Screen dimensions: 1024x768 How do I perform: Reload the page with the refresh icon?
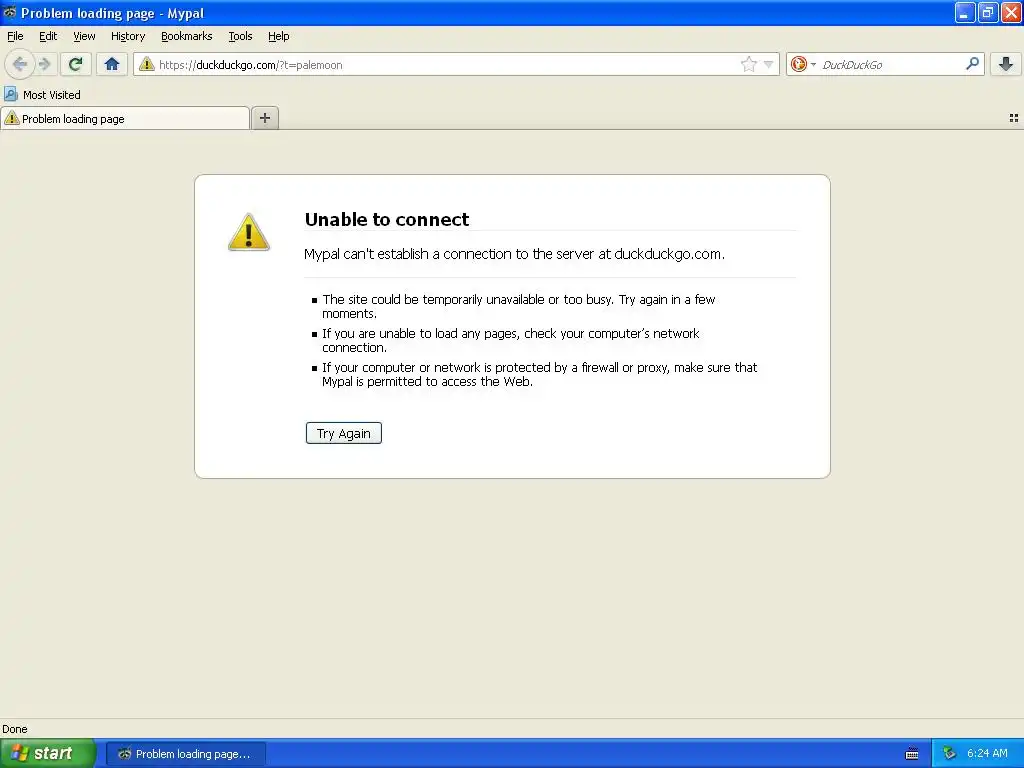75,64
